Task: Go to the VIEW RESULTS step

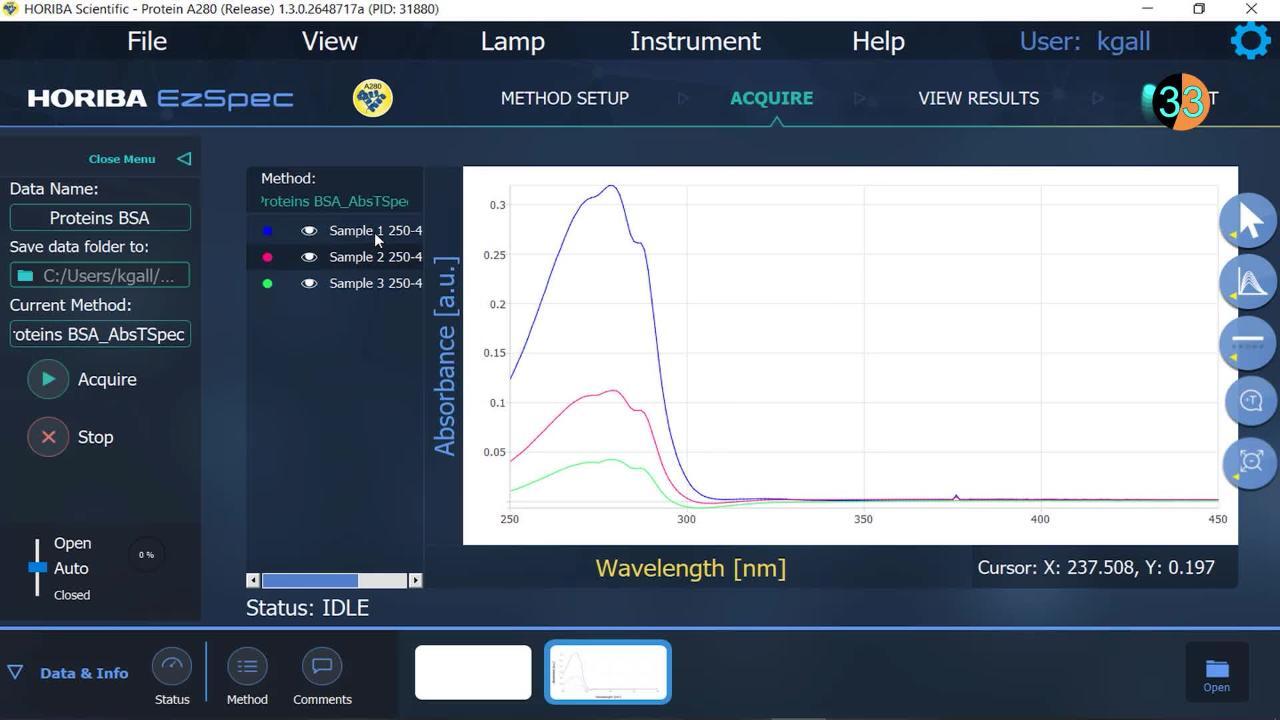Action: pyautogui.click(x=979, y=98)
